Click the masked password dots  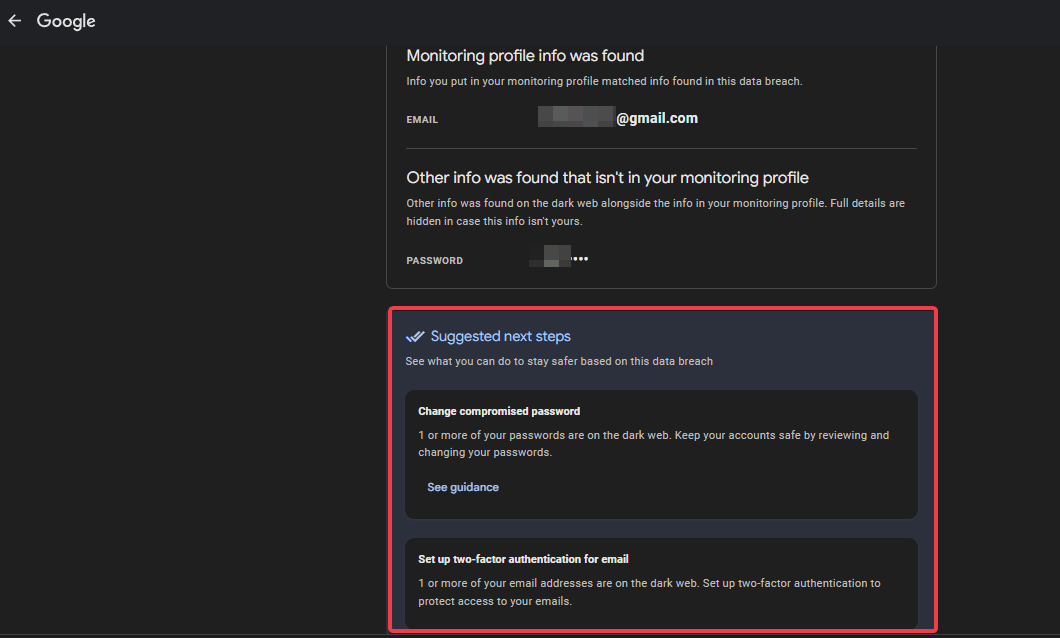tap(580, 259)
